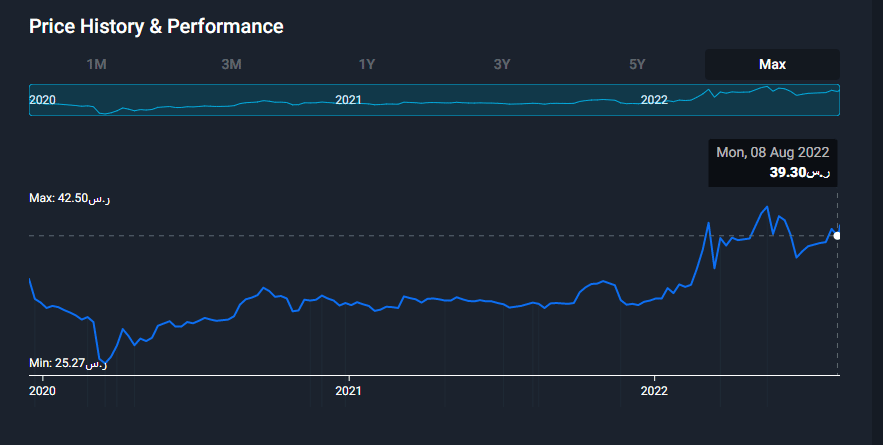Show the 3Y price history
The image size is (883, 445).
tap(502, 64)
